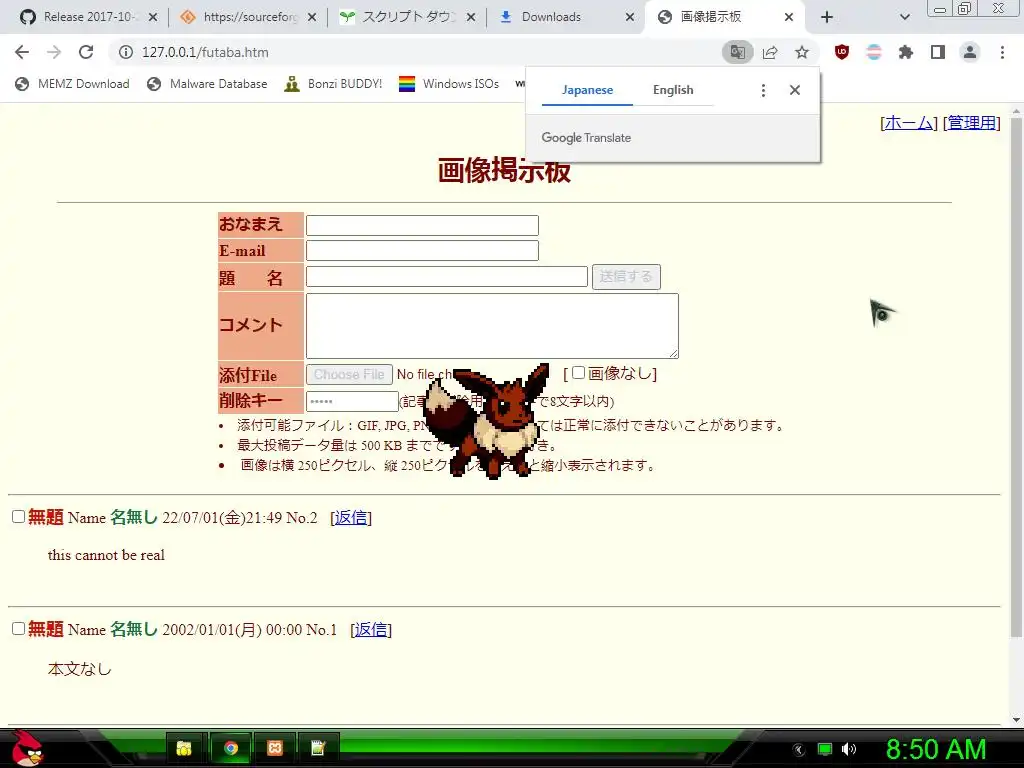
Task: Toggle the 画像なし checkbox
Action: tap(579, 372)
